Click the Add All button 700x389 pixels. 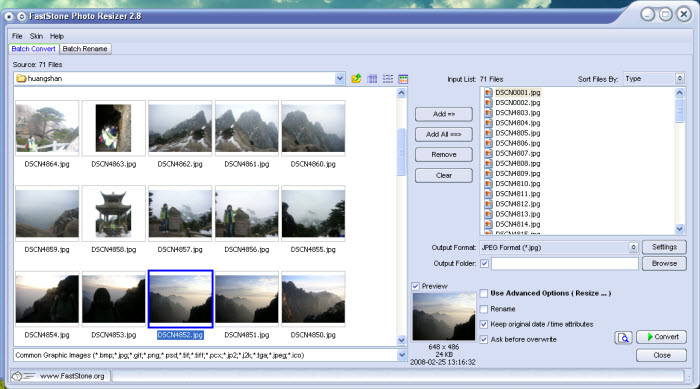(444, 134)
